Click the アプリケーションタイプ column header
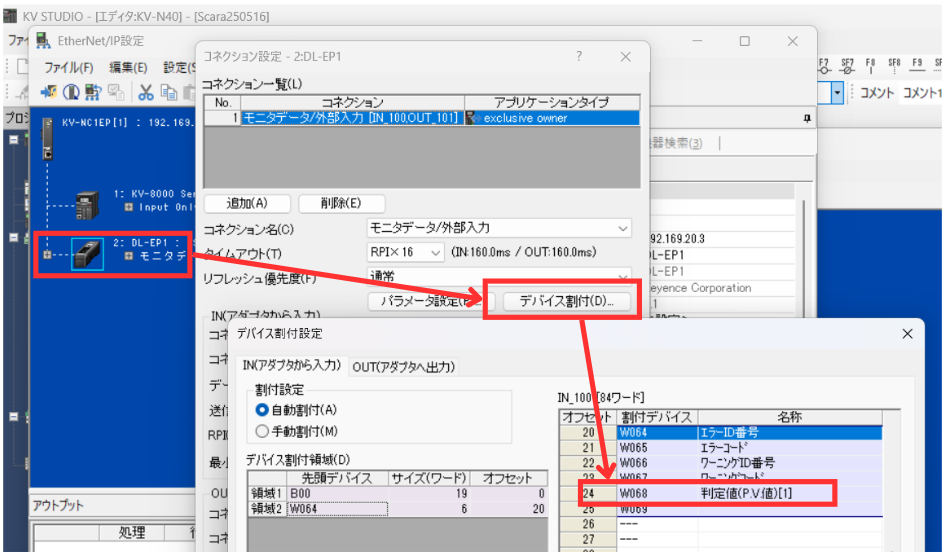 pyautogui.click(x=552, y=103)
